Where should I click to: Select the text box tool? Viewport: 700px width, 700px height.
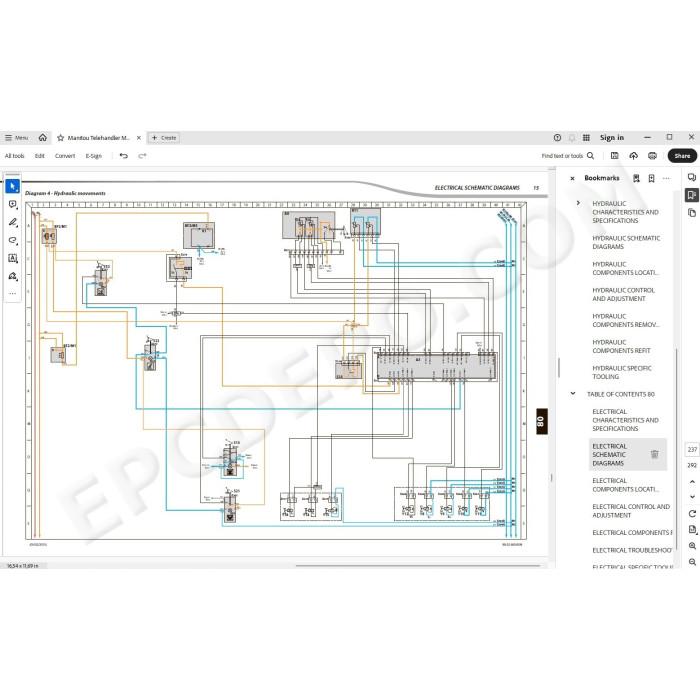[x=12, y=258]
